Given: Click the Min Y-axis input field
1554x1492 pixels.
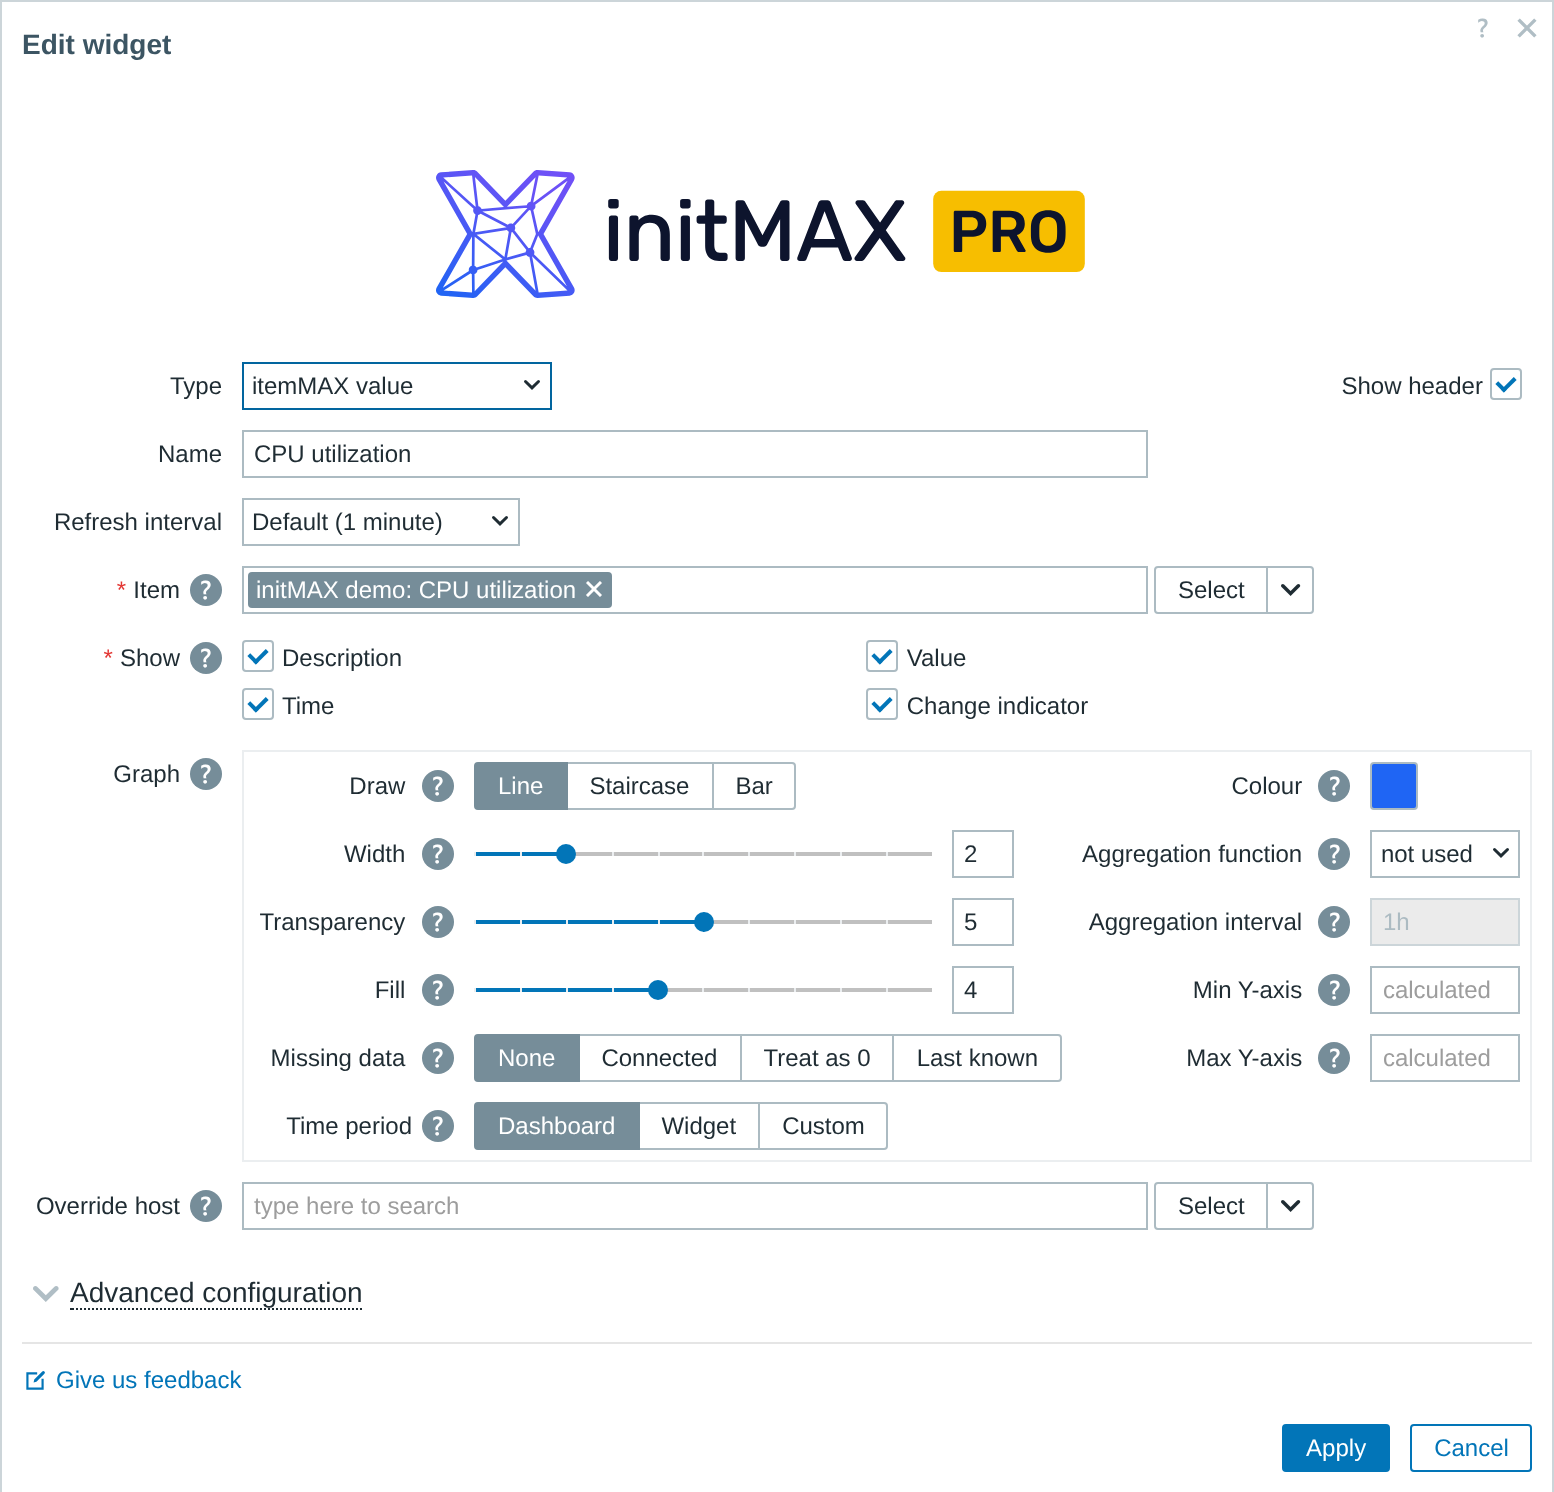Looking at the screenshot, I should point(1445,990).
